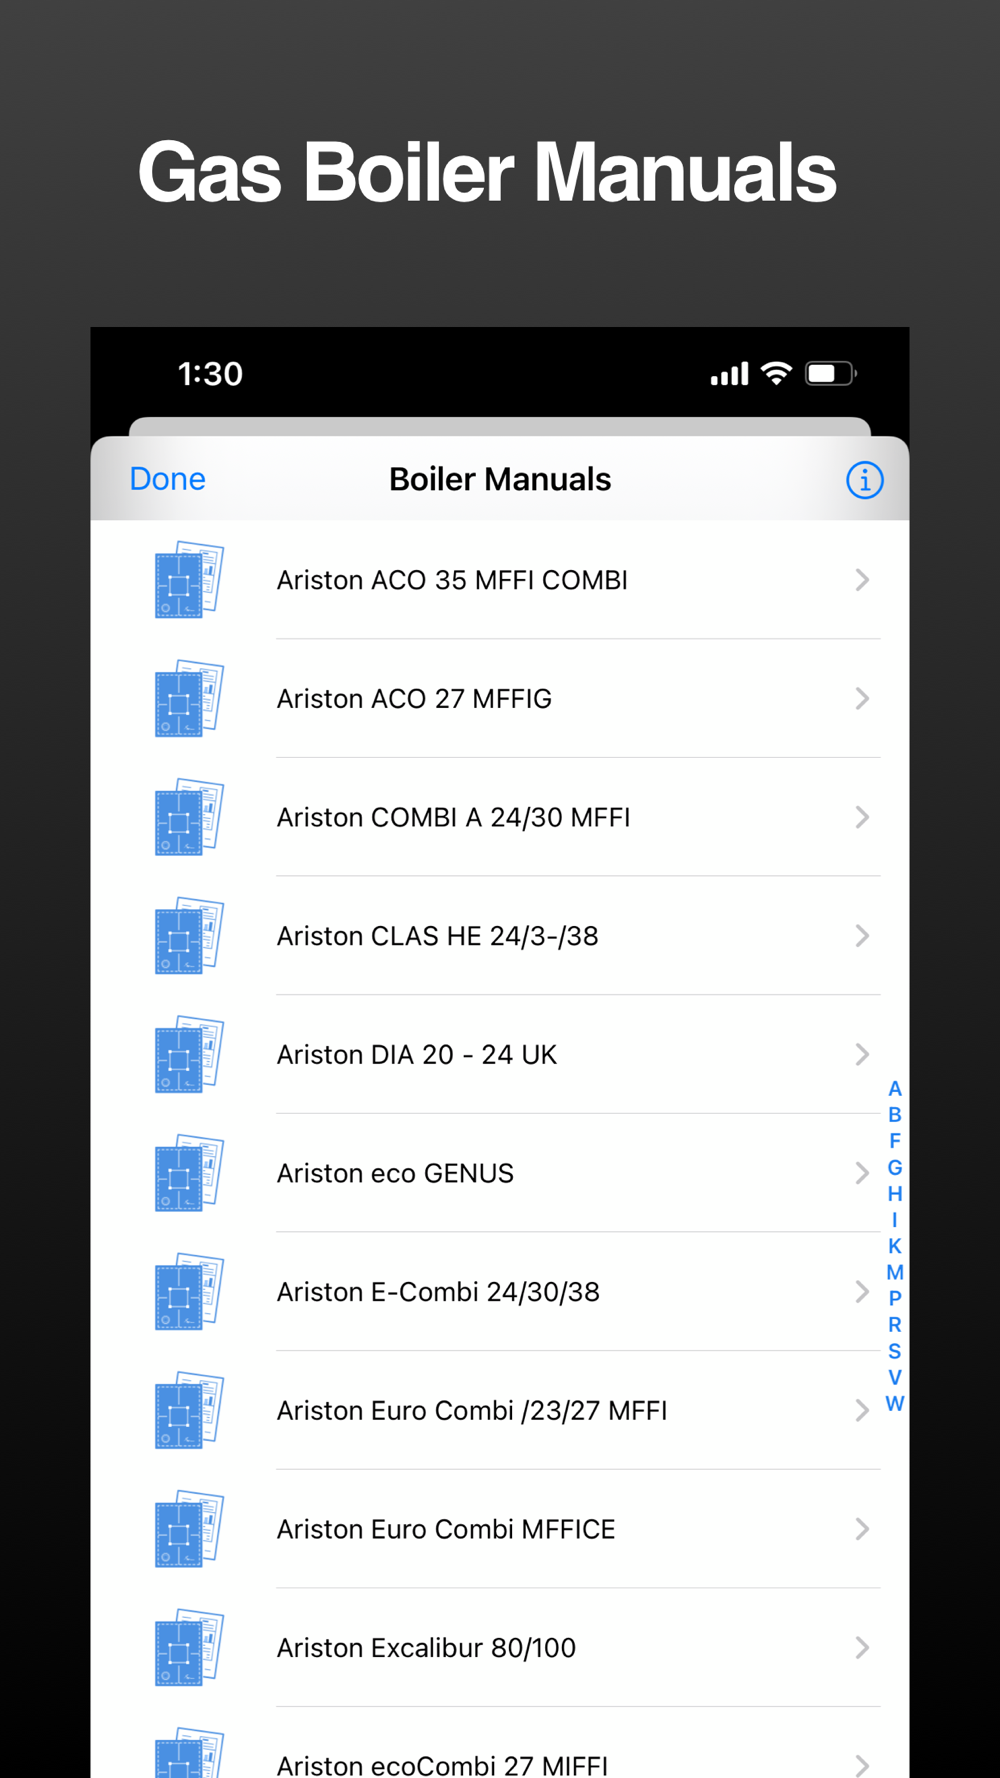Choose Ariston DIA 20 - 24 UK manual

tap(500, 1054)
